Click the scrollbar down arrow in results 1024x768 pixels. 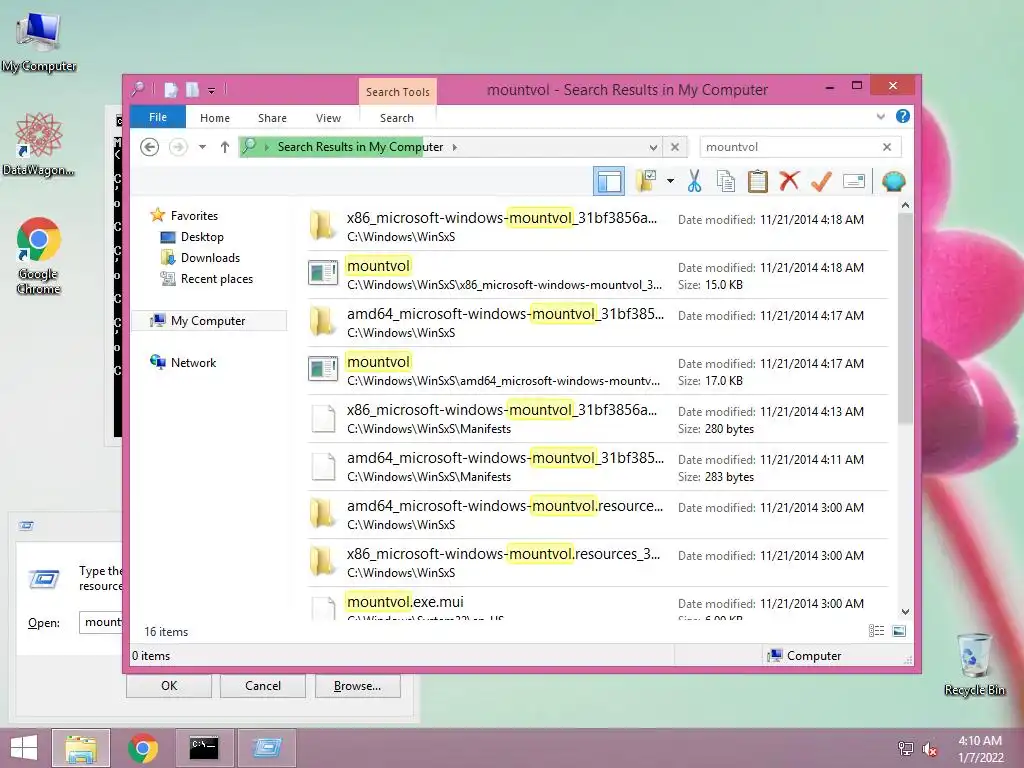pos(905,612)
